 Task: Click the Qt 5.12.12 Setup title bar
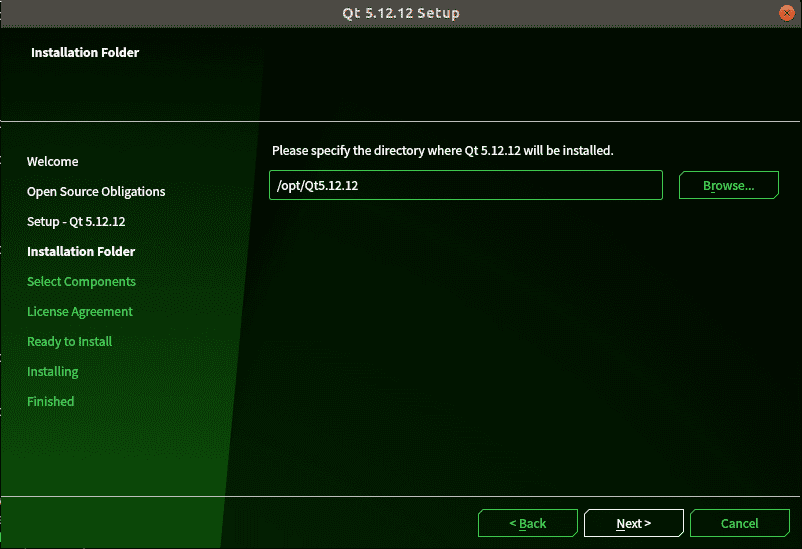click(x=400, y=13)
